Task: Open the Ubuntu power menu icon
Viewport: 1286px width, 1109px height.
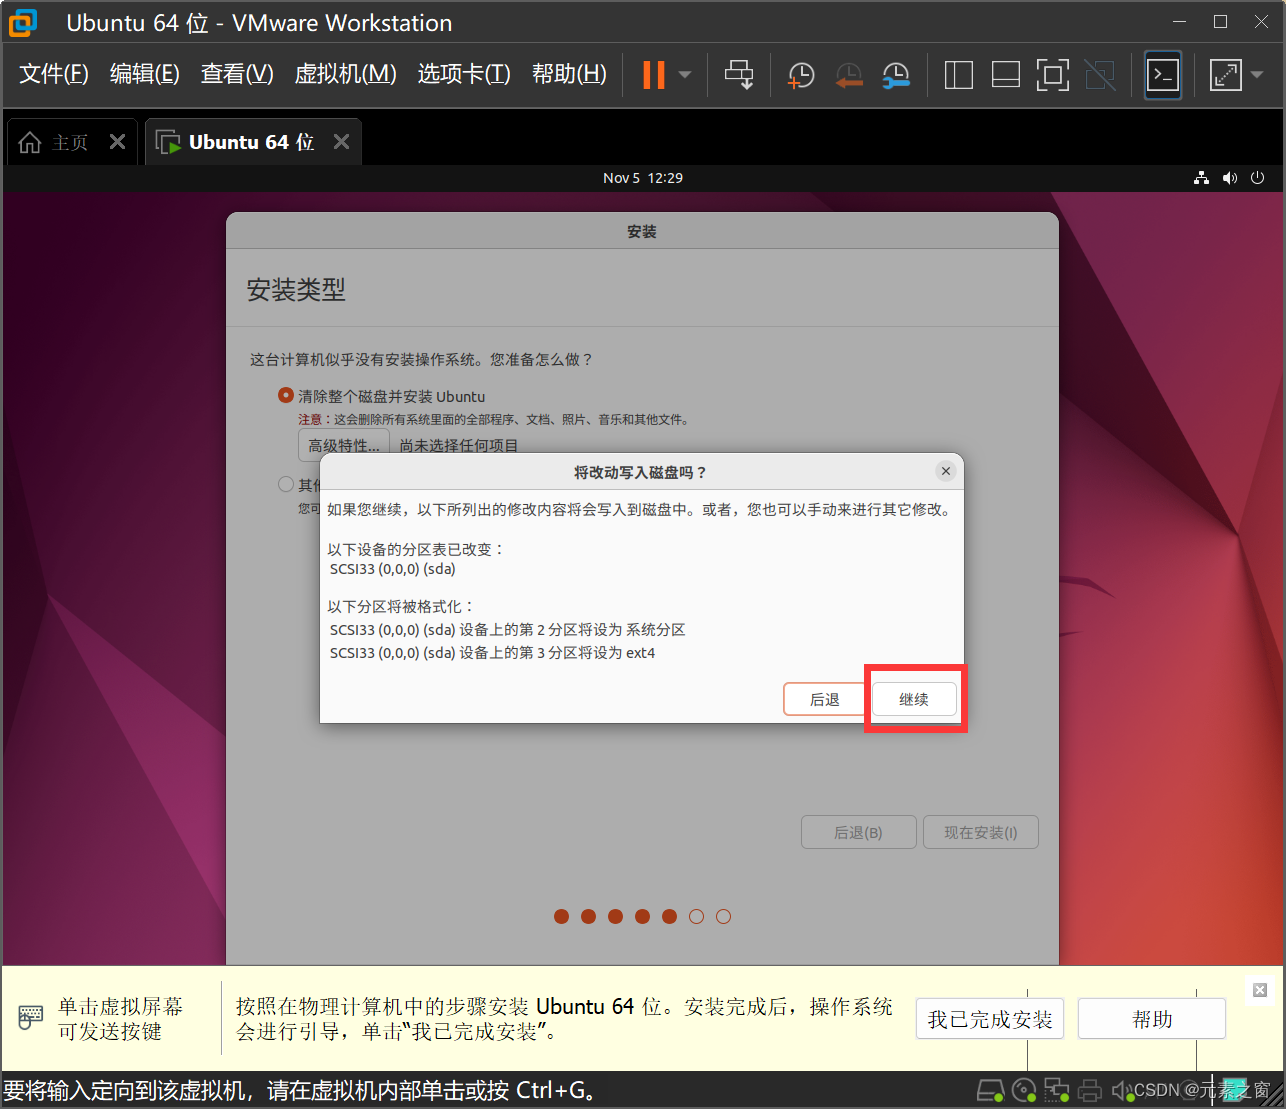Action: (1258, 178)
